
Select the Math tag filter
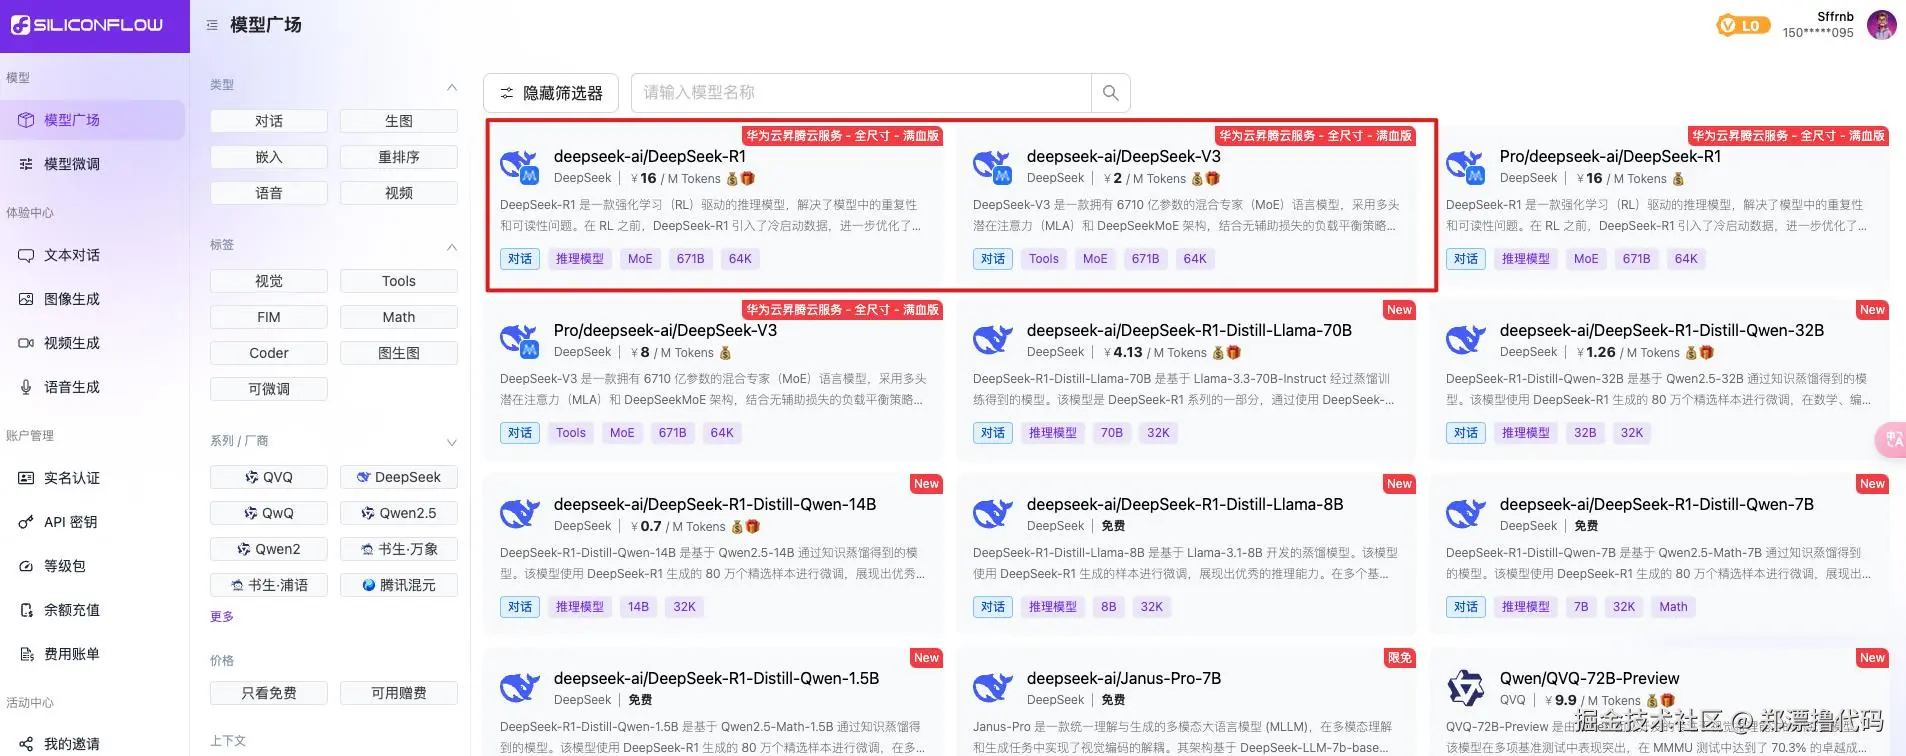coord(399,317)
